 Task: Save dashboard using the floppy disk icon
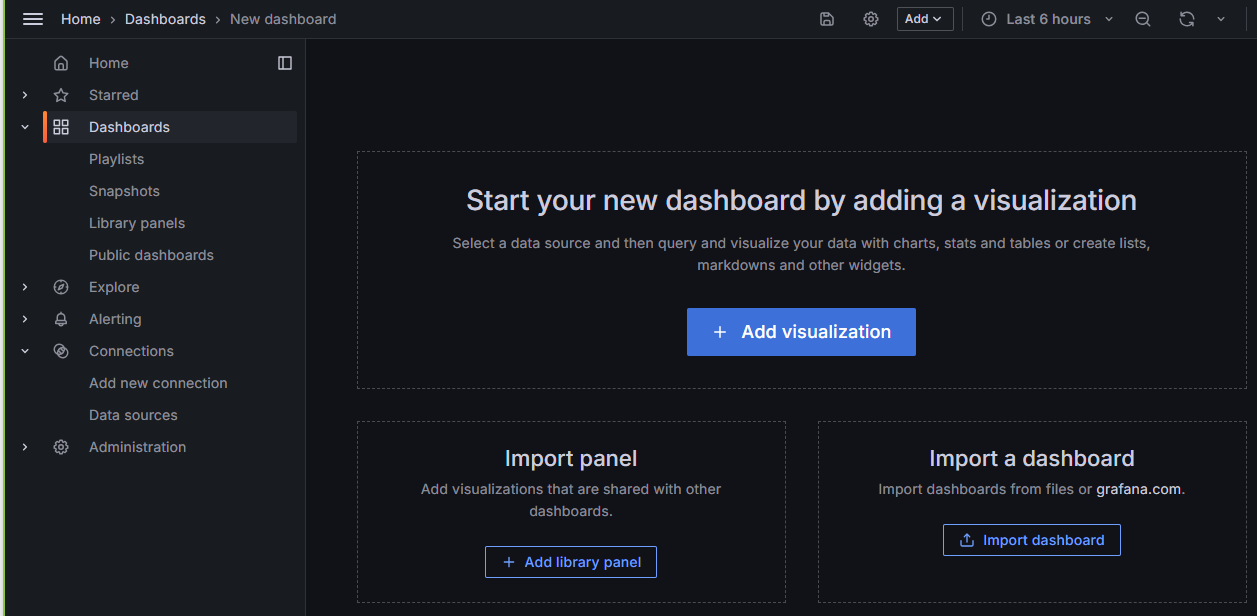827,19
